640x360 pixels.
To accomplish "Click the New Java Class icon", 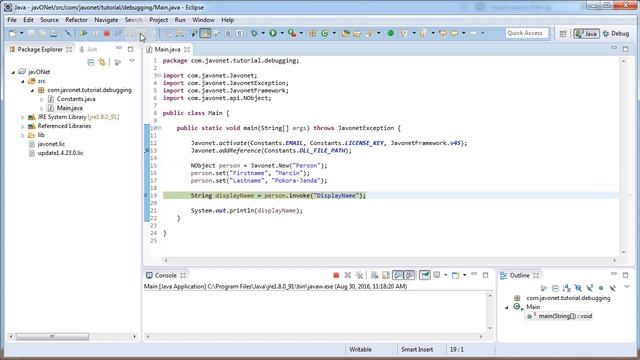I will [x=325, y=33].
